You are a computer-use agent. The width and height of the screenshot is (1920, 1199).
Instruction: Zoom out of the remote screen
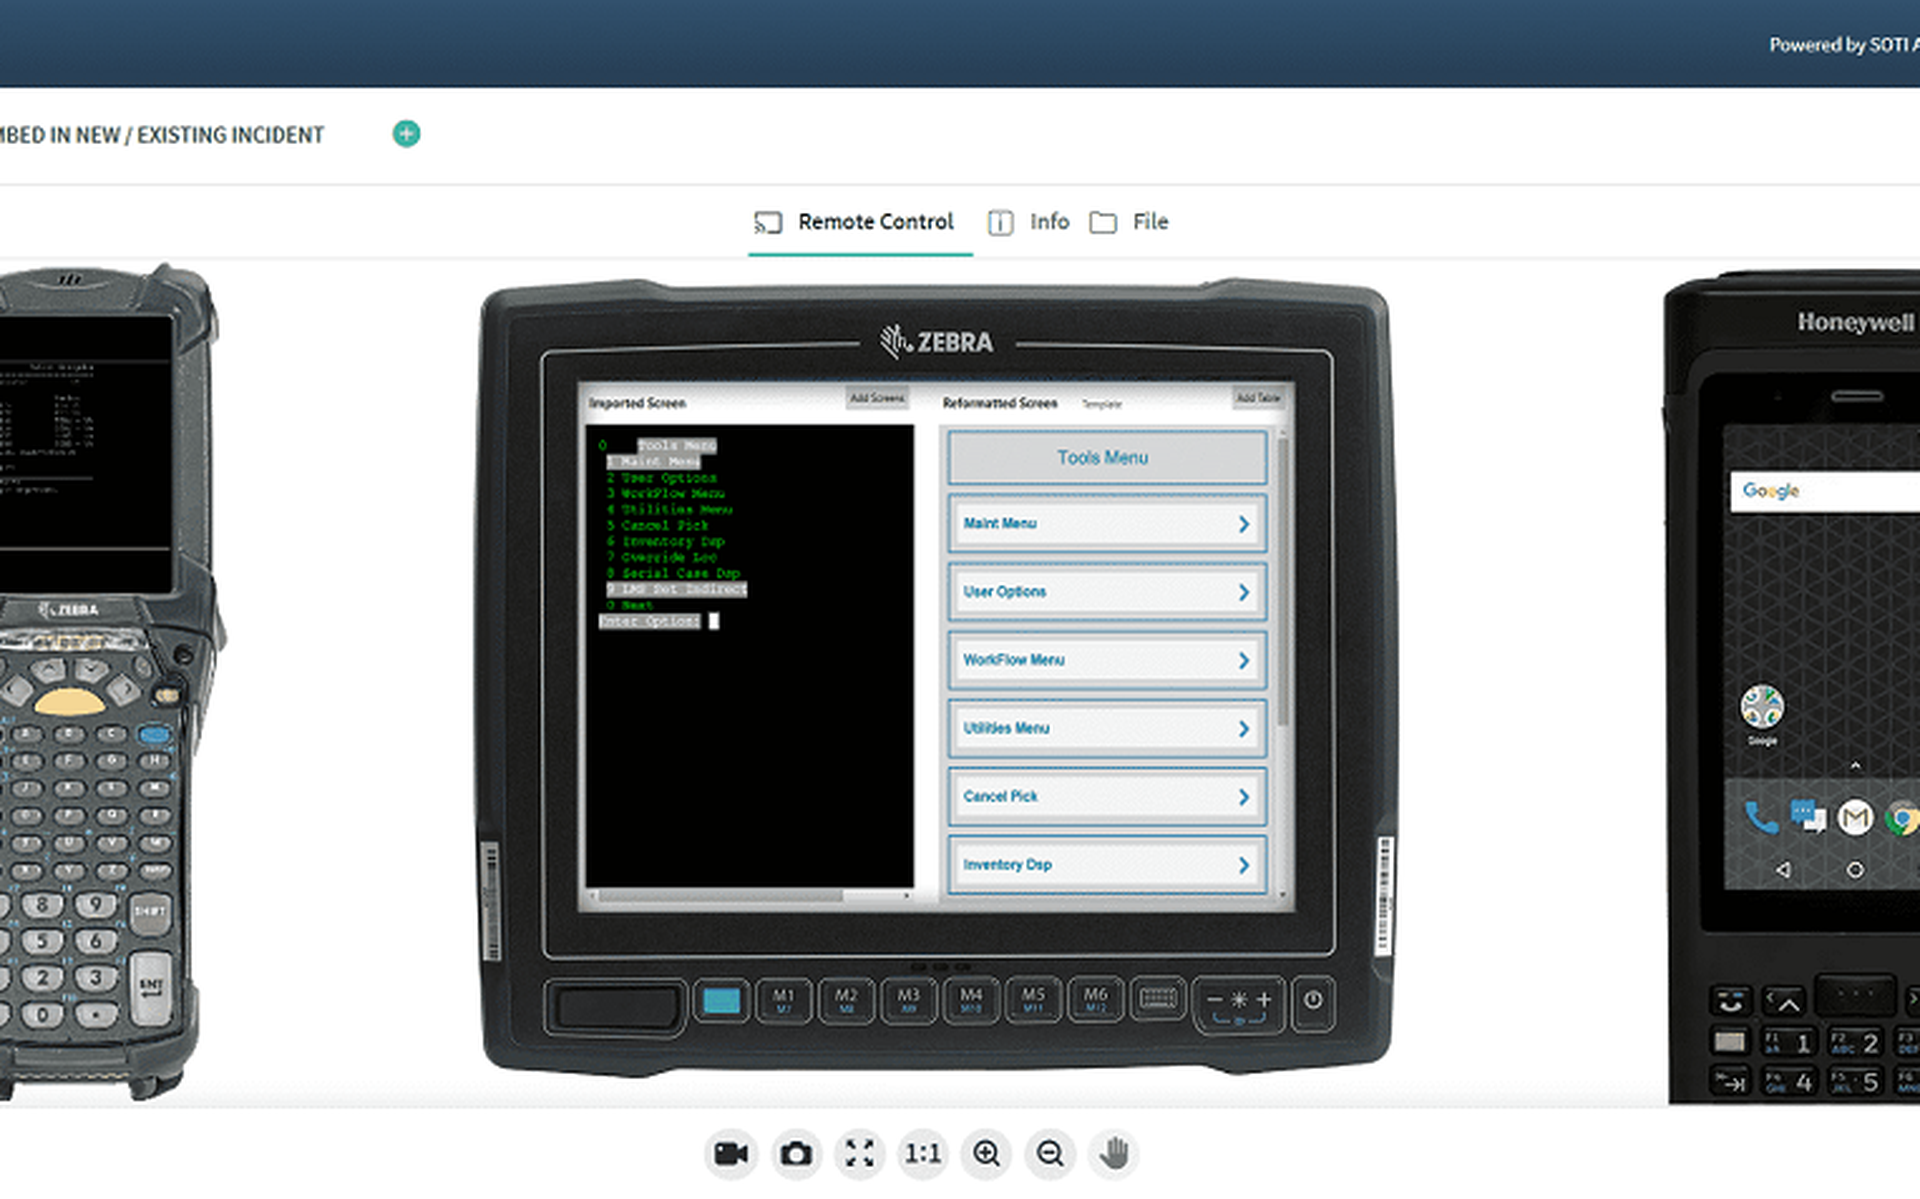1050,1154
